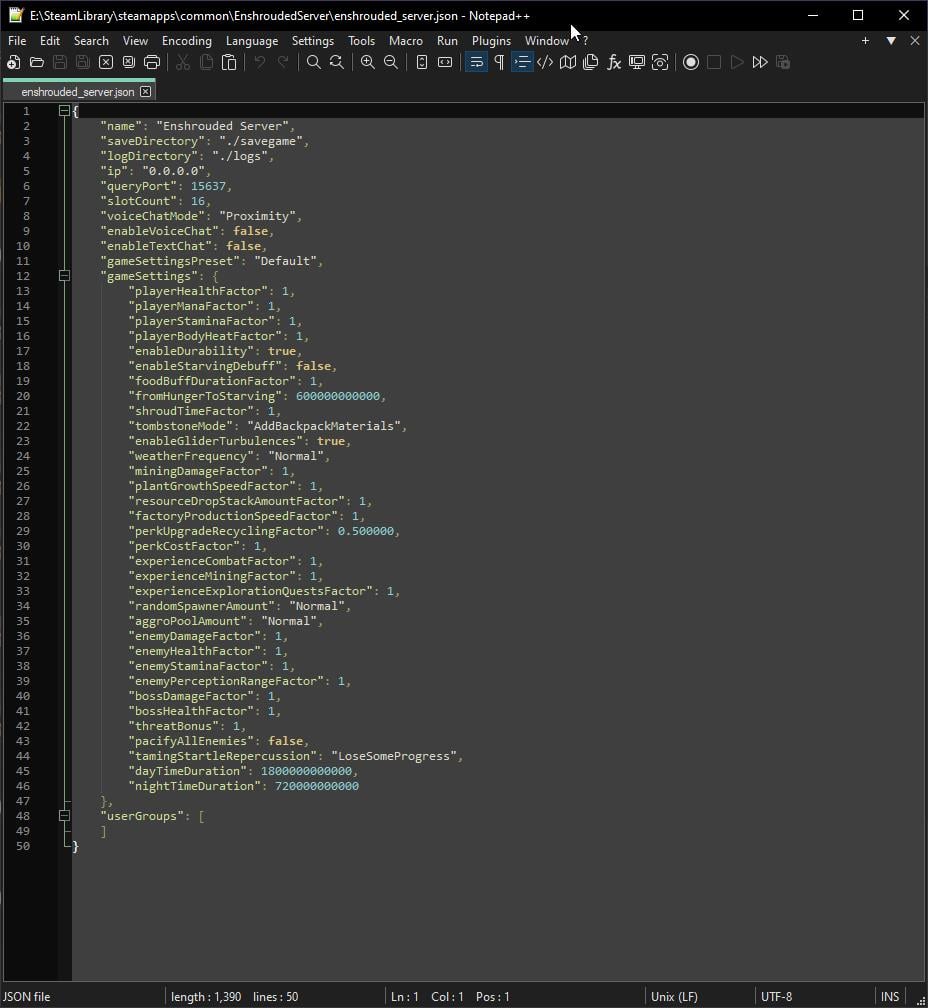The height and width of the screenshot is (1008, 928).
Task: Toggle Word Wrap in the toolbar
Action: (476, 62)
